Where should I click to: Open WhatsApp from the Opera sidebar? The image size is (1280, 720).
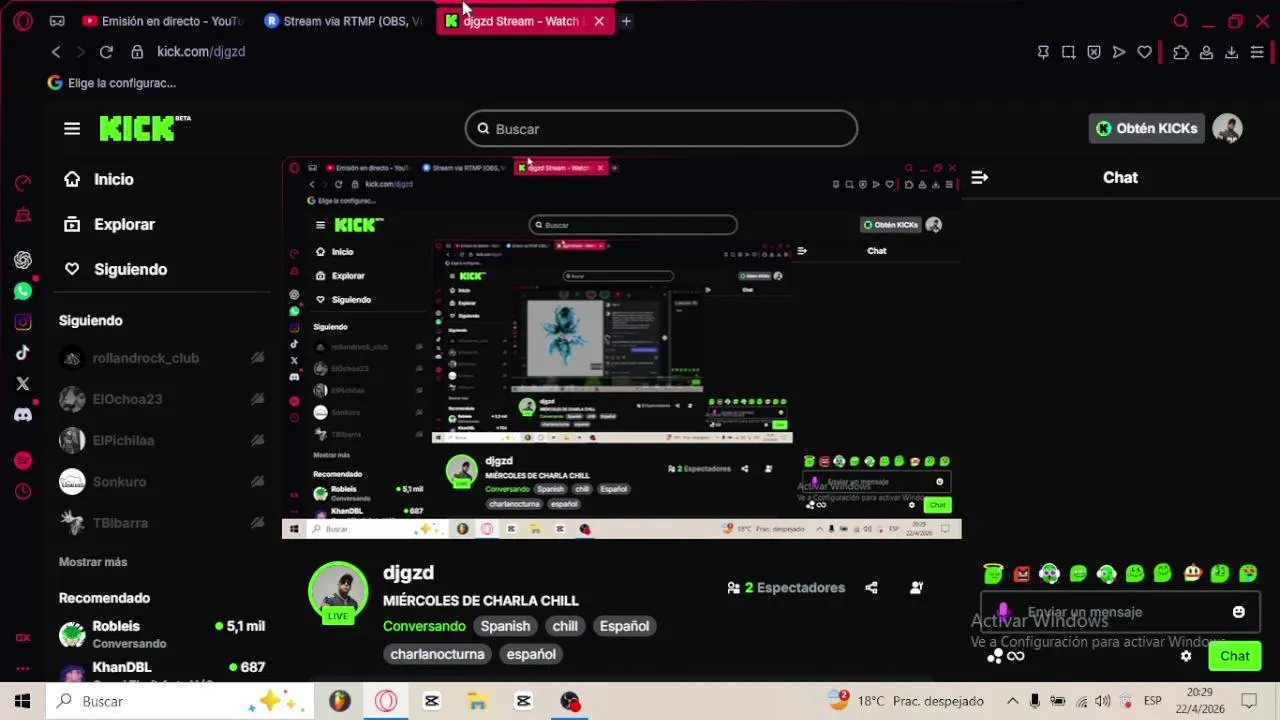click(23, 291)
